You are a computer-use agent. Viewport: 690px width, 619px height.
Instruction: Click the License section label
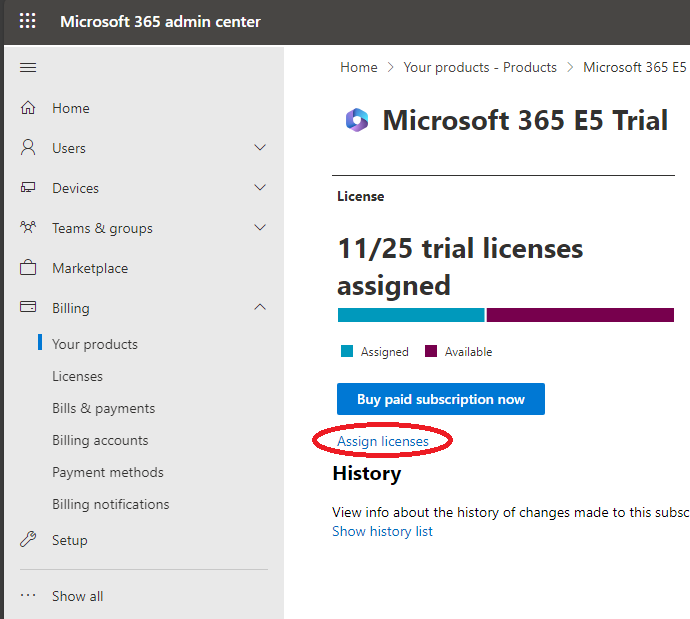pyautogui.click(x=360, y=196)
